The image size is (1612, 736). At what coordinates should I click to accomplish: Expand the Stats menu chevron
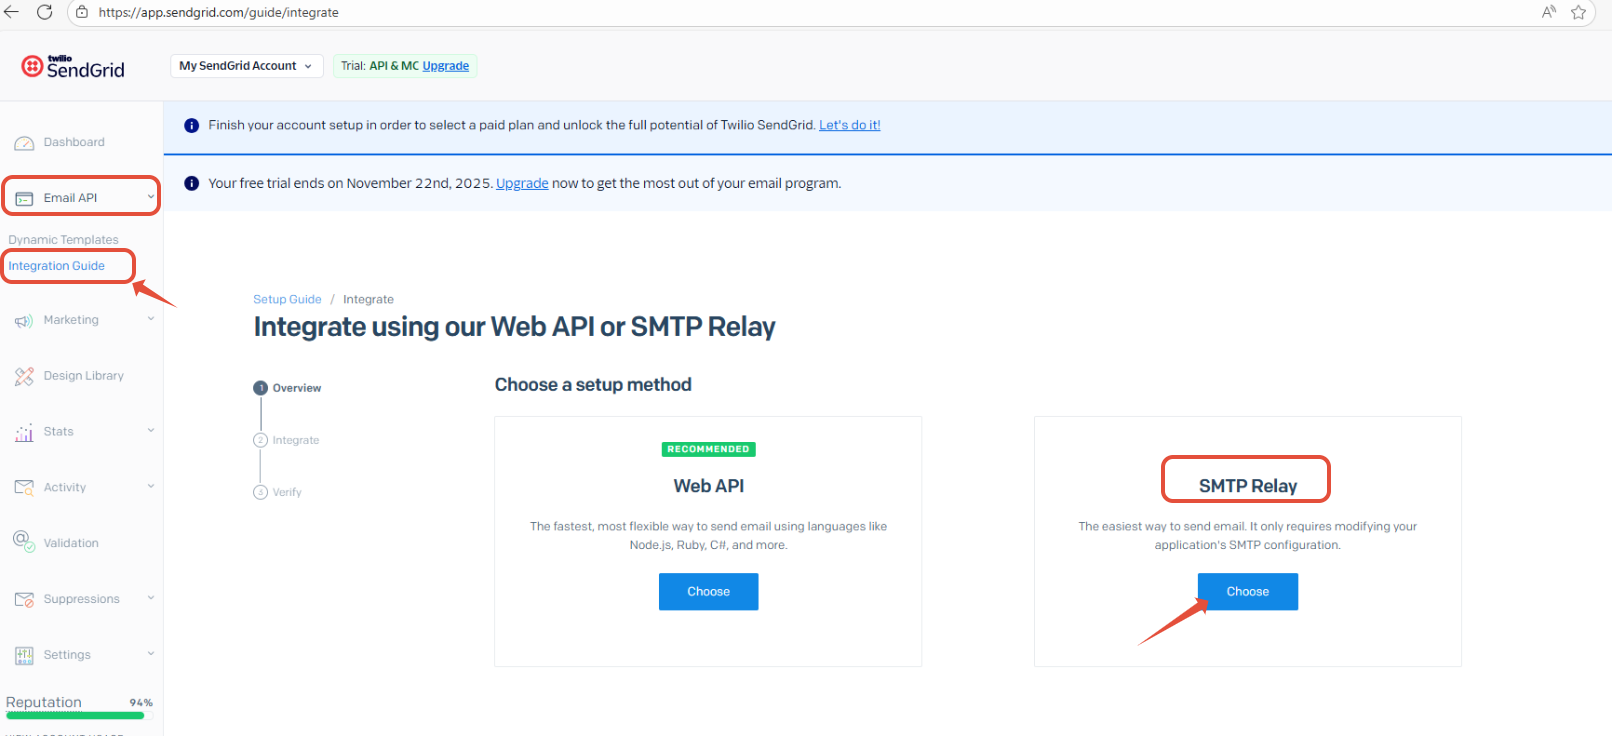151,430
